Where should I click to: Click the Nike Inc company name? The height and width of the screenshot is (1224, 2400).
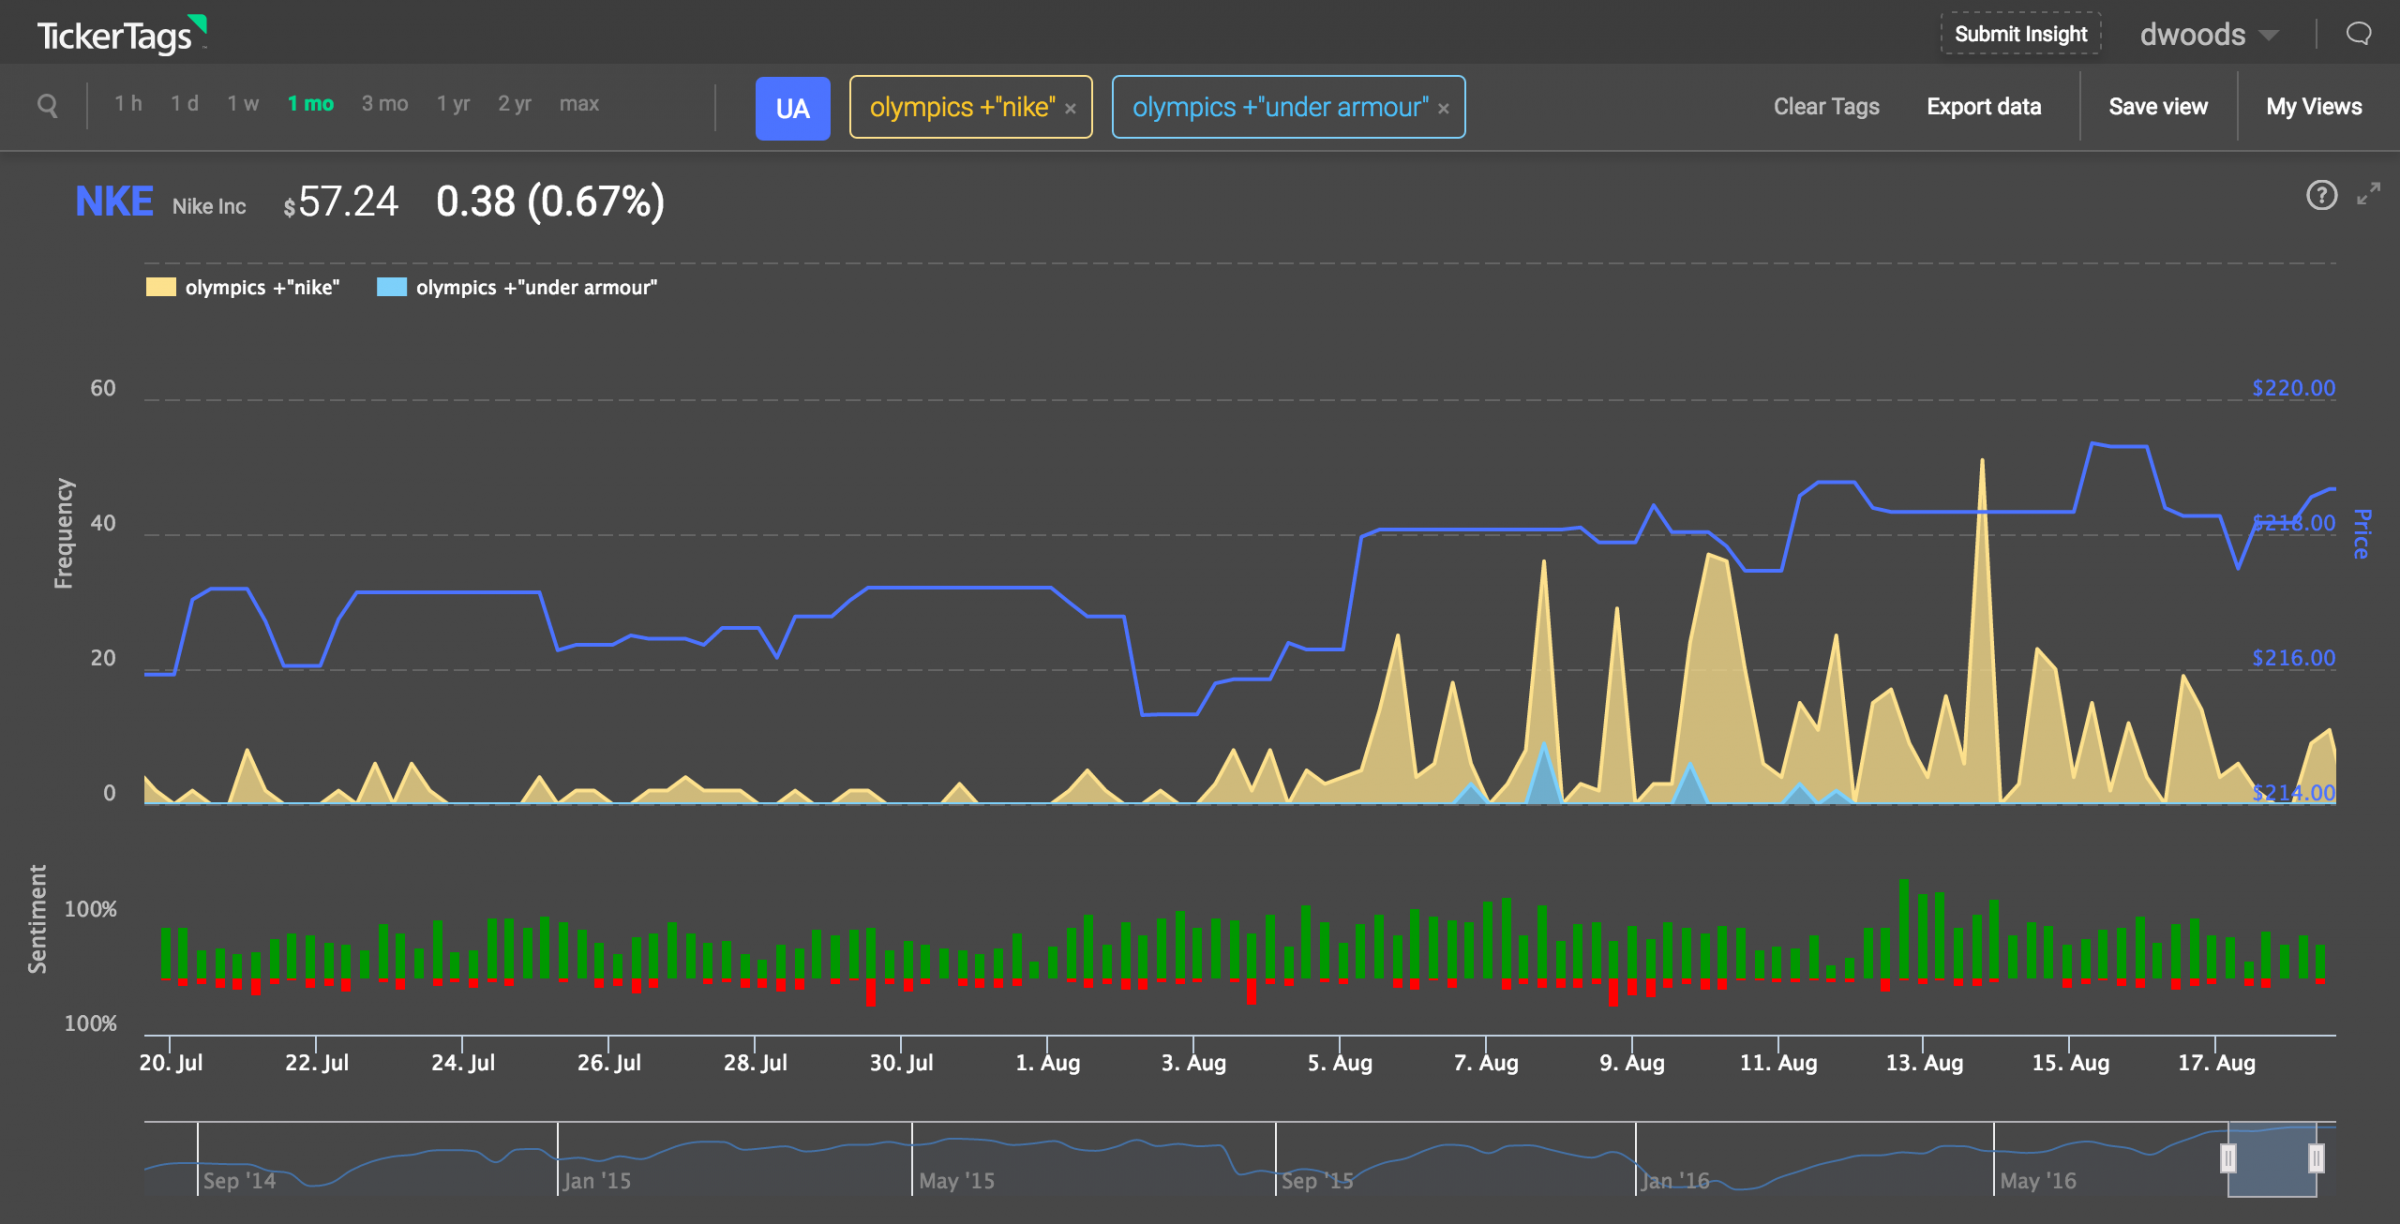209,207
